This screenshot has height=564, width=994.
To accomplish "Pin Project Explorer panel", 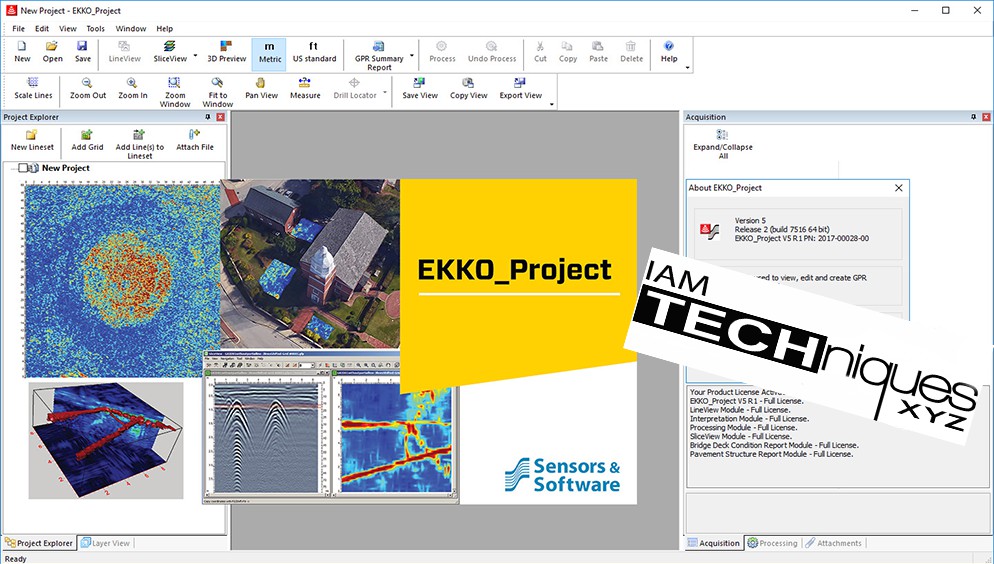I will (x=207, y=117).
